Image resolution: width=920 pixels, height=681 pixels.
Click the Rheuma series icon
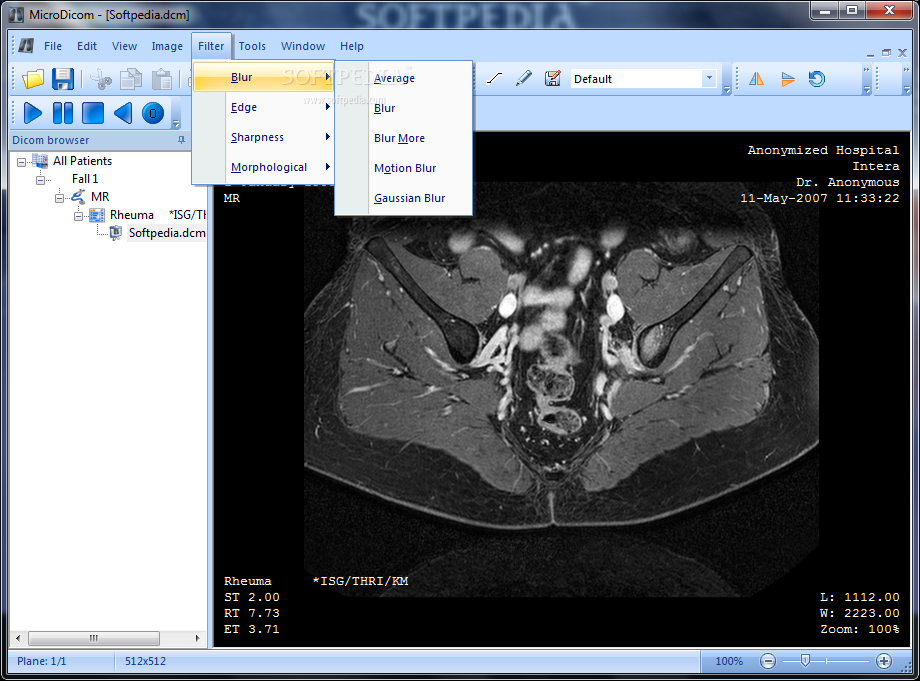click(97, 215)
